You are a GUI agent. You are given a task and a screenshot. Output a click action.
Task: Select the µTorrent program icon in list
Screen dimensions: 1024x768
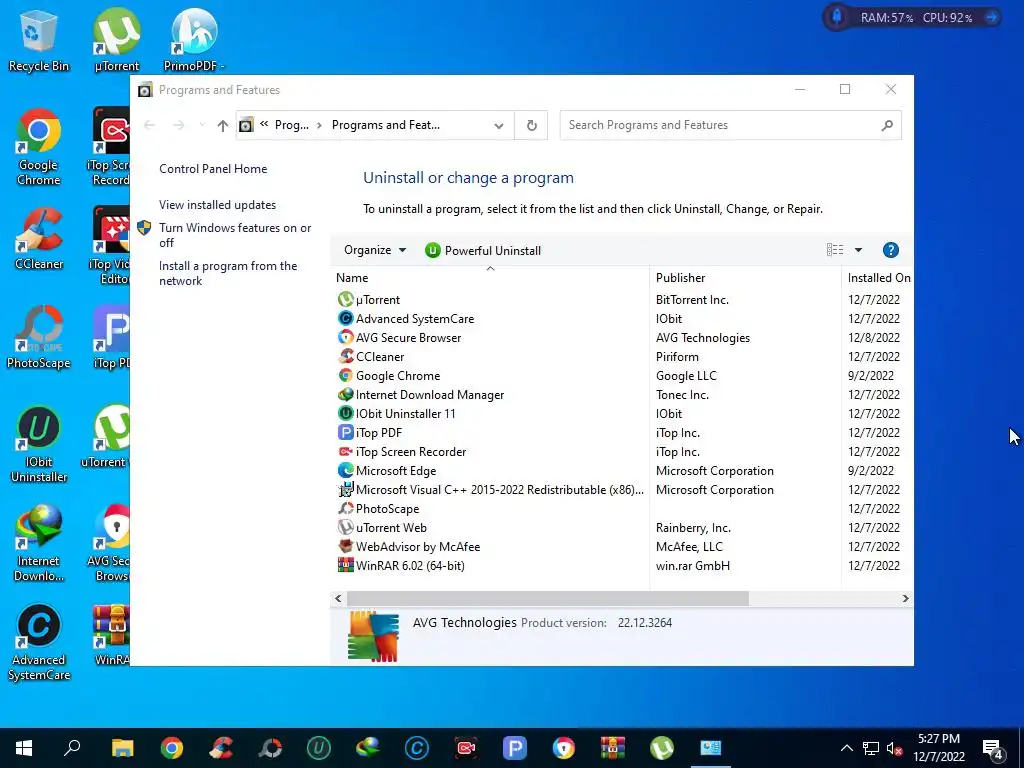click(345, 300)
